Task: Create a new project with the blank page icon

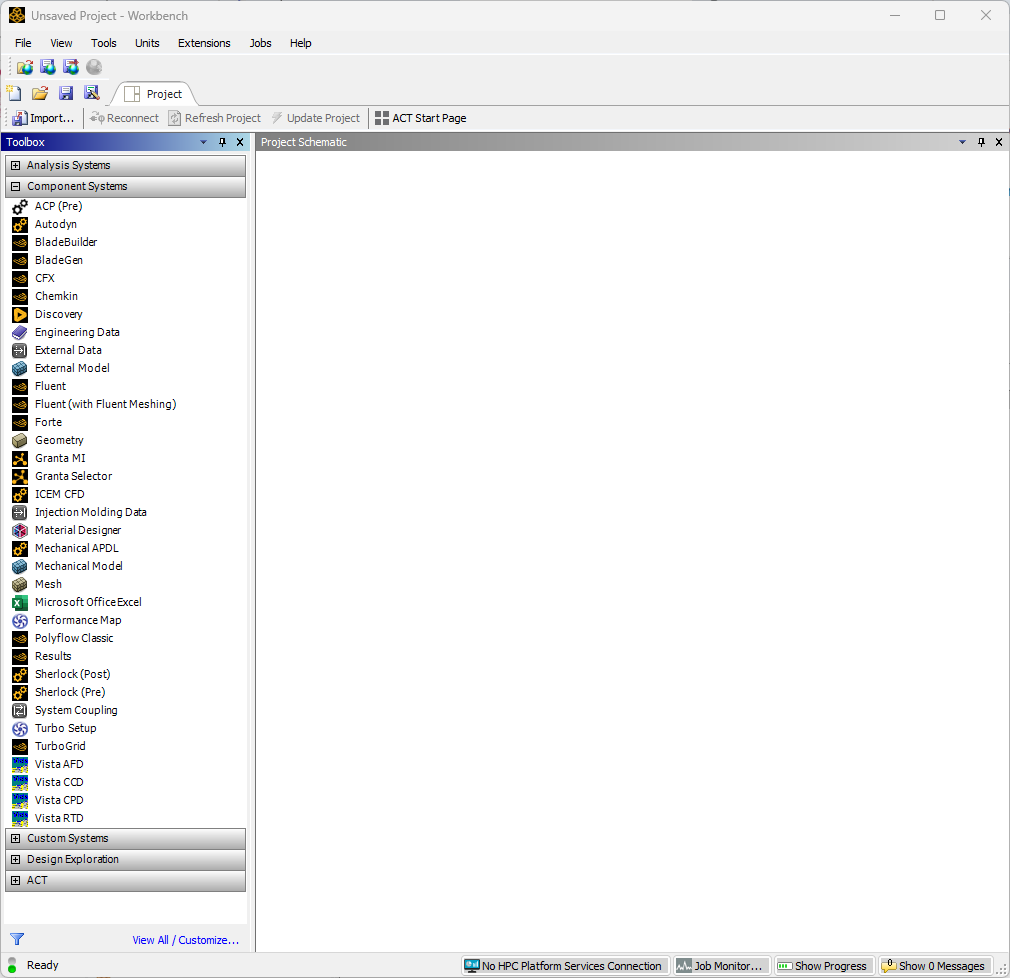Action: coord(14,93)
